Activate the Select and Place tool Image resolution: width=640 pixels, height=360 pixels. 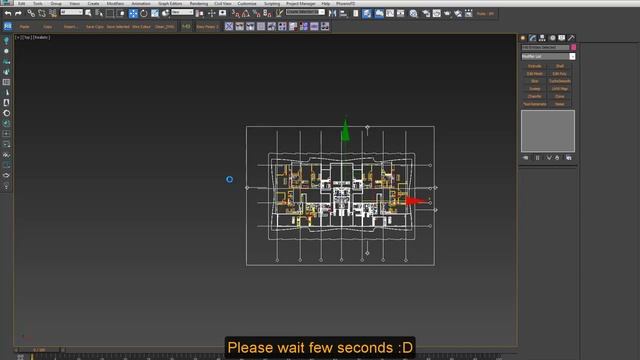pyautogui.click(x=165, y=13)
